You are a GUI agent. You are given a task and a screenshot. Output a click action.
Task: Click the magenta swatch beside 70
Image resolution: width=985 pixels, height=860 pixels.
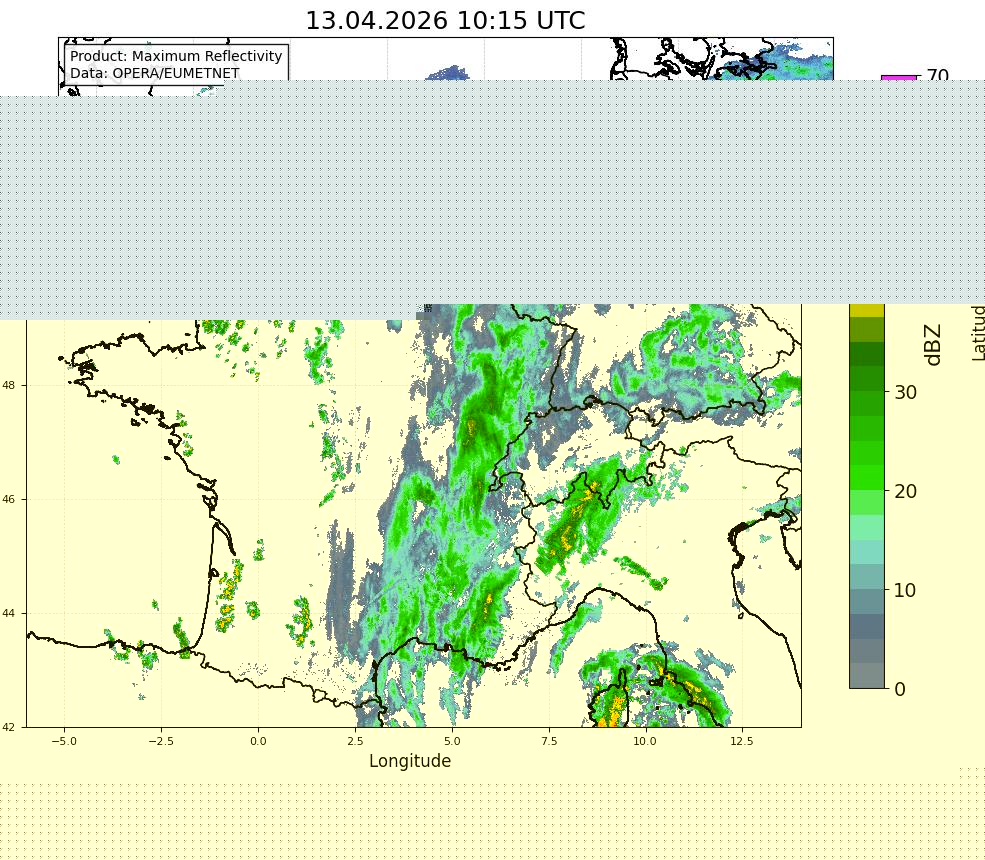coord(899,78)
